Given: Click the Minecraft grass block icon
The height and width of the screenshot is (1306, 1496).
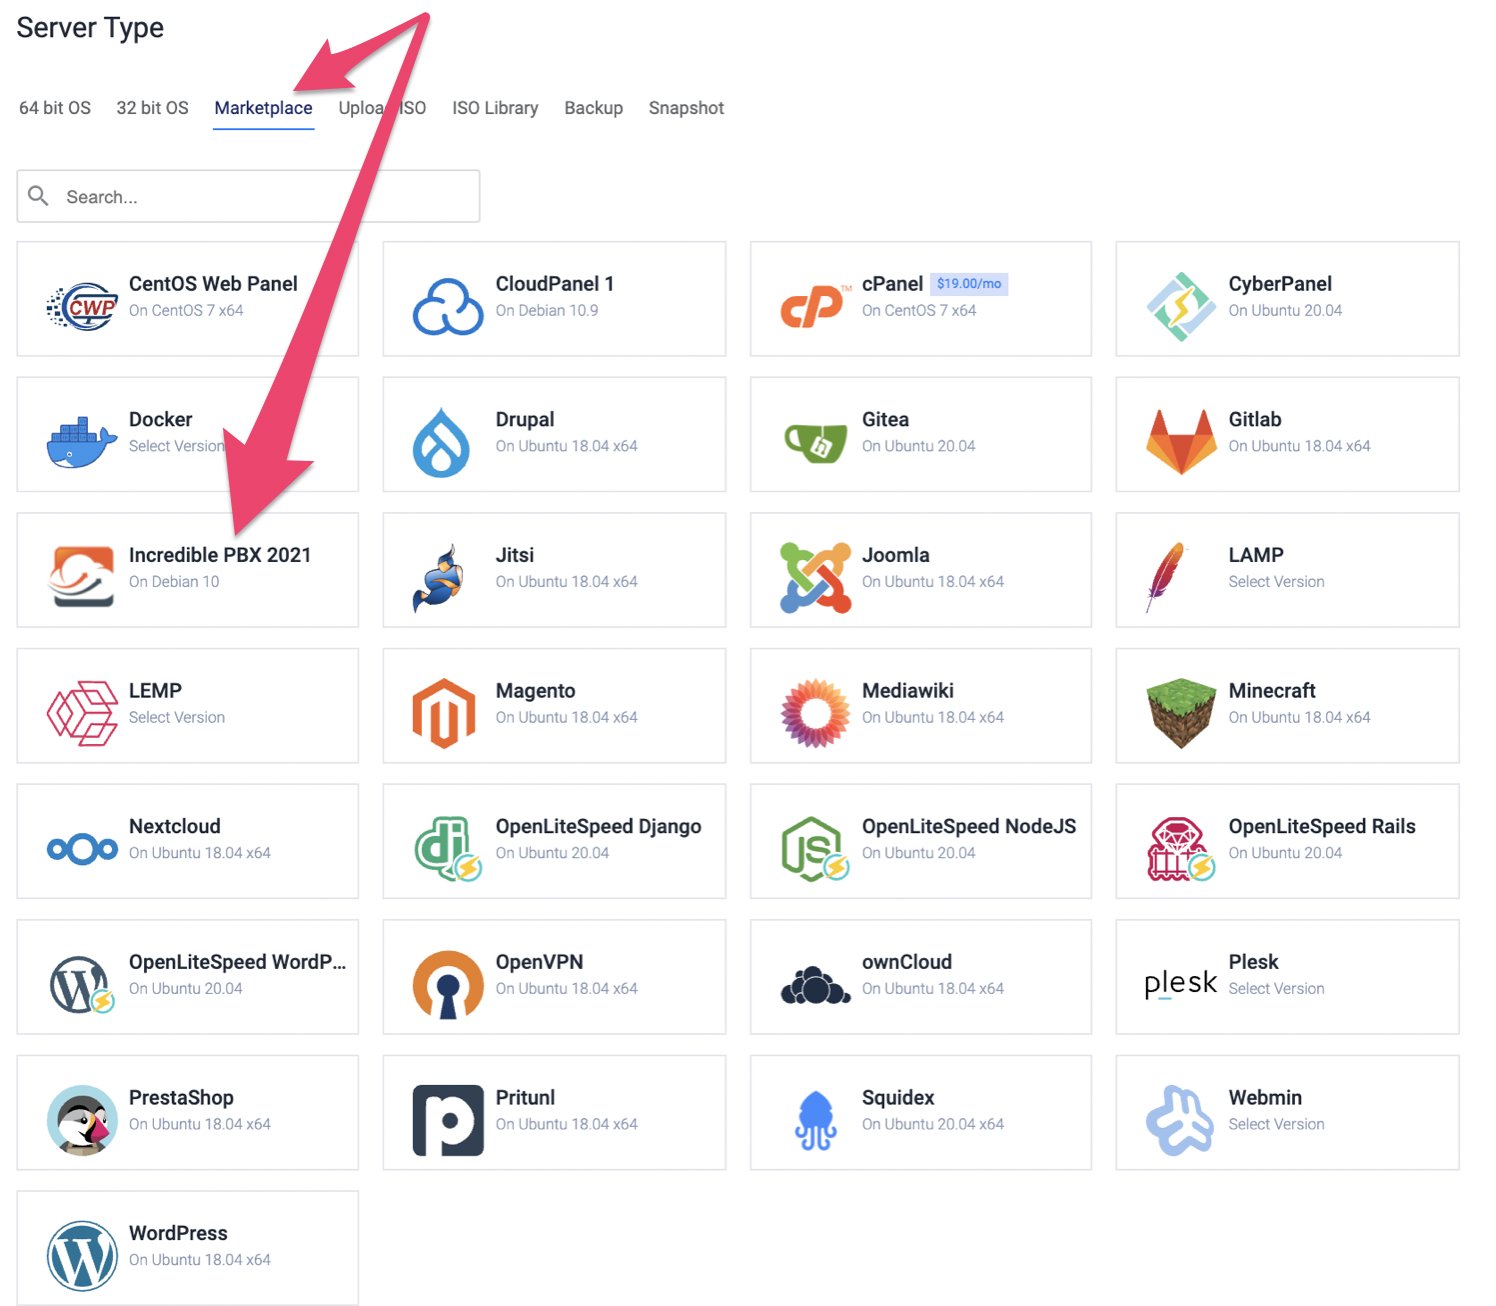Looking at the screenshot, I should click(x=1181, y=713).
